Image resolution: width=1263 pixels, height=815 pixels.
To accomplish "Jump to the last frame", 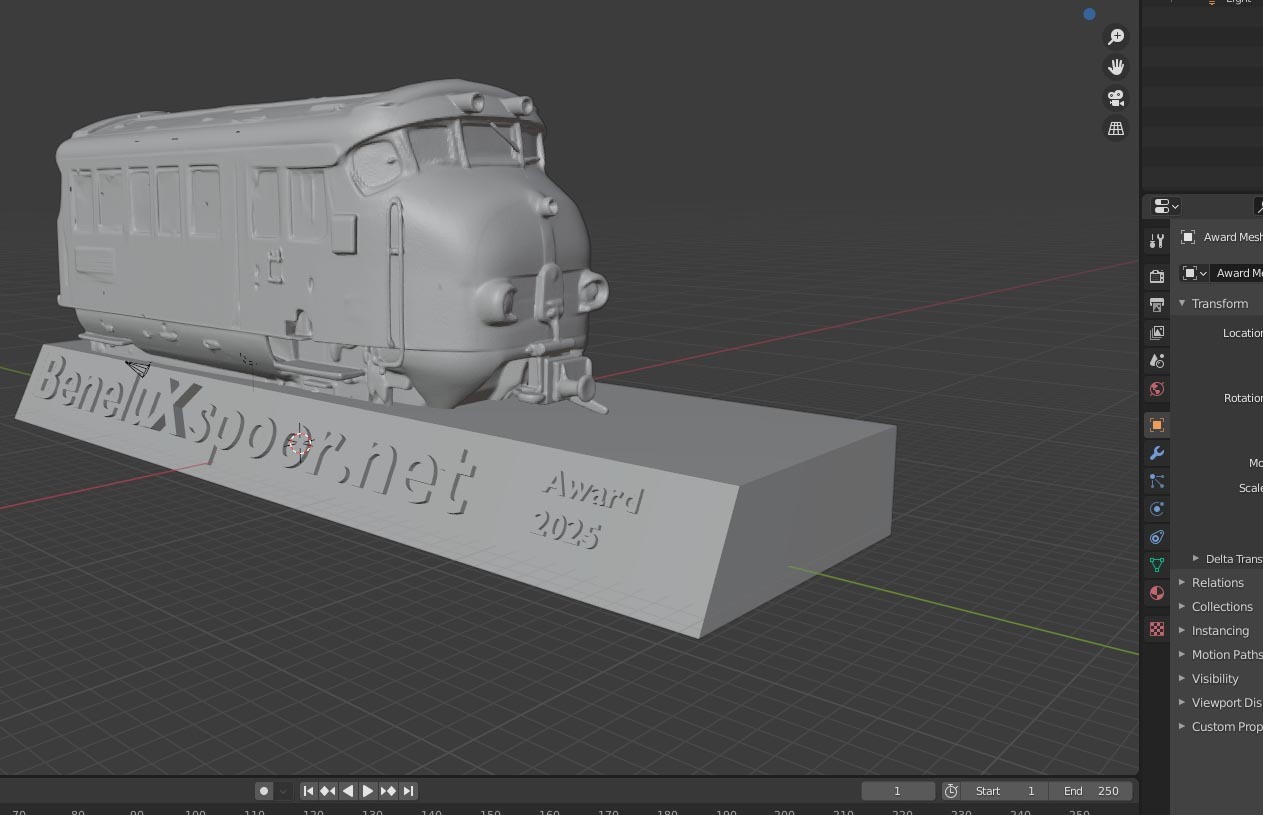I will tap(408, 791).
